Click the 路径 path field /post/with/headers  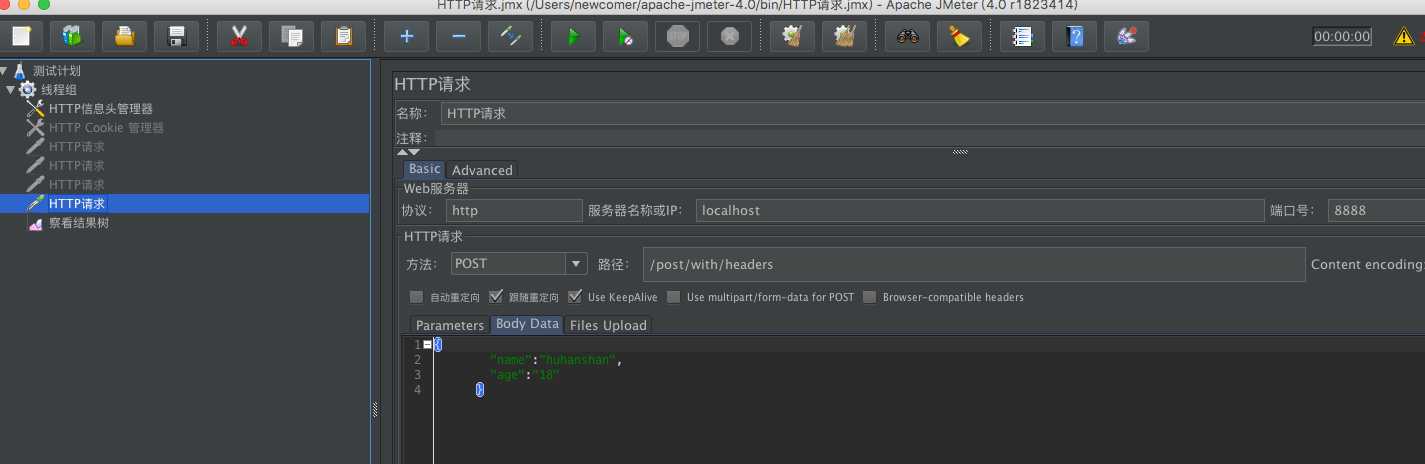(974, 264)
